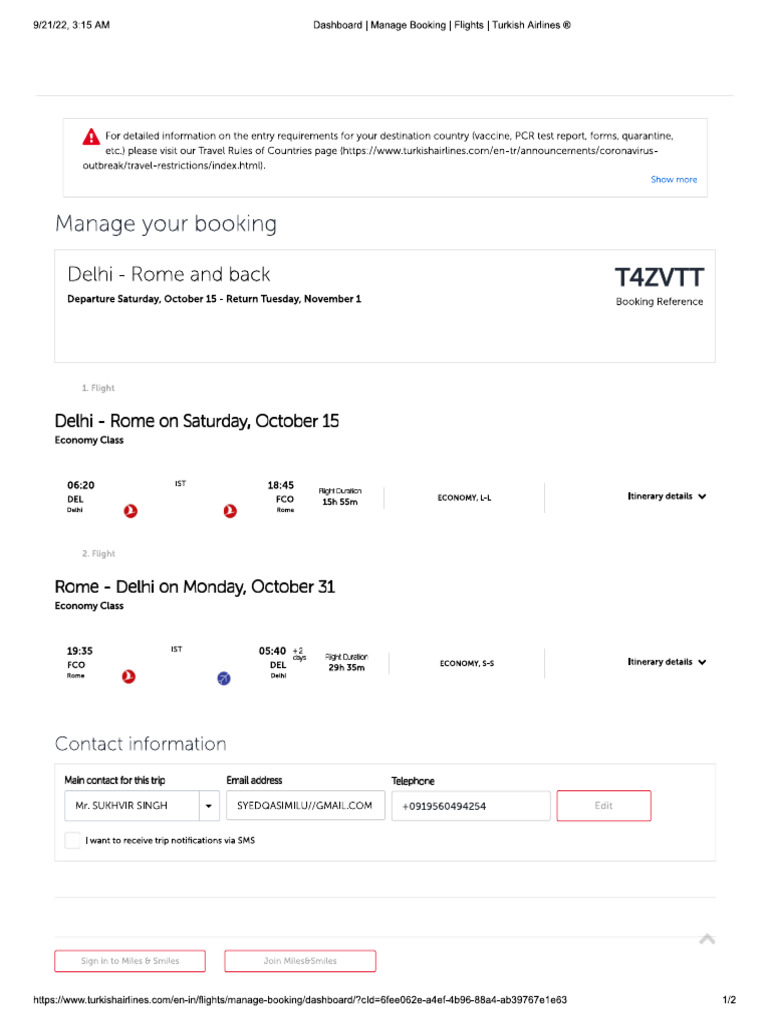768x1024 pixels.
Task: Enable trip notifications via SMS checkbox
Action: click(73, 841)
